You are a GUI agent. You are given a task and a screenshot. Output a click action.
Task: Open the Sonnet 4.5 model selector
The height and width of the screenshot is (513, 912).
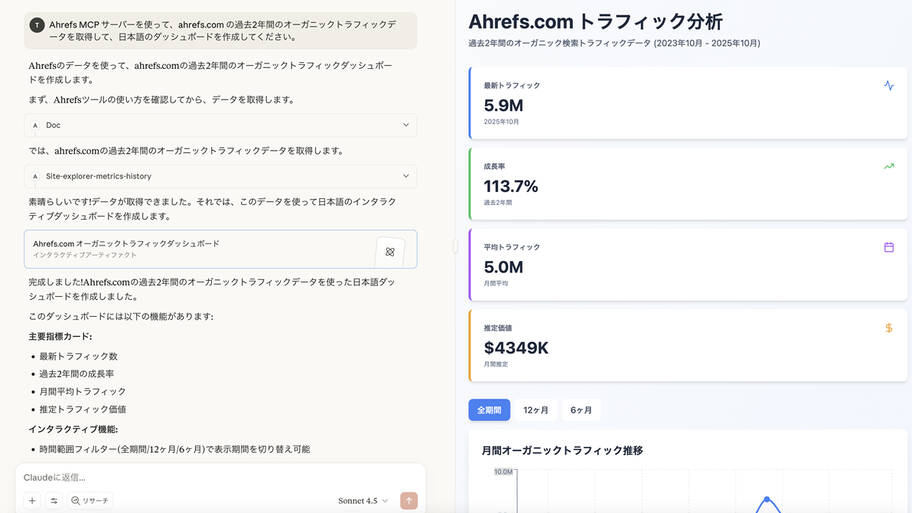point(363,500)
